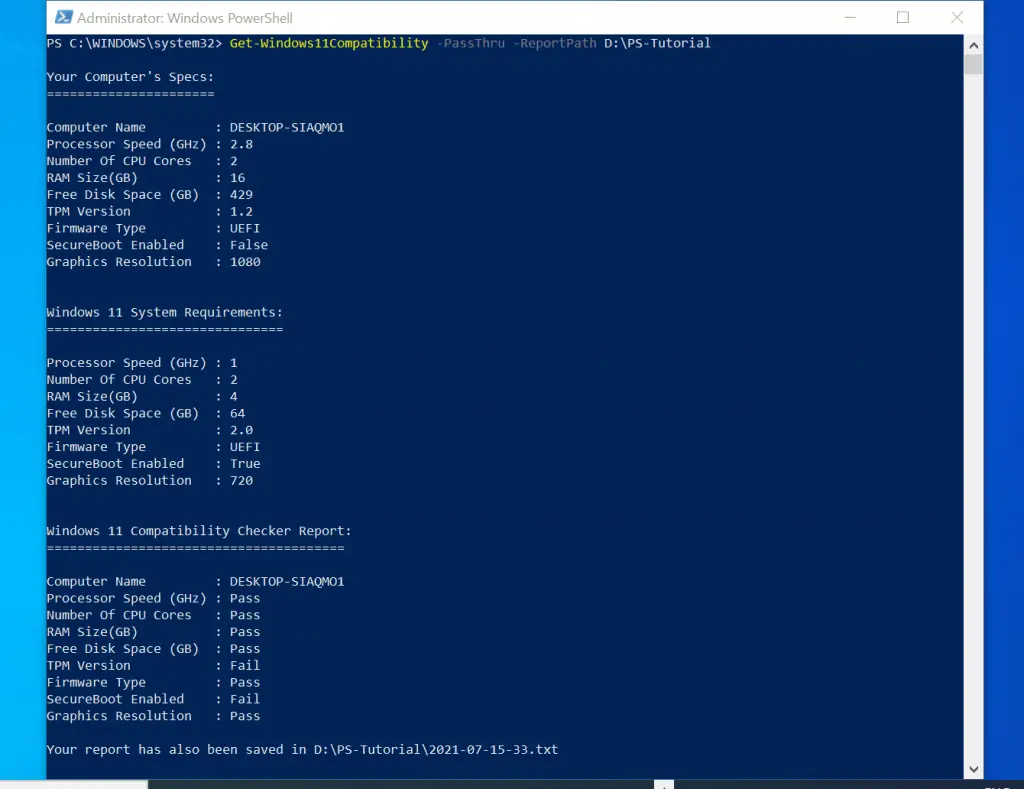Close the Windows PowerShell window
Image resolution: width=1024 pixels, height=789 pixels.
click(x=957, y=18)
